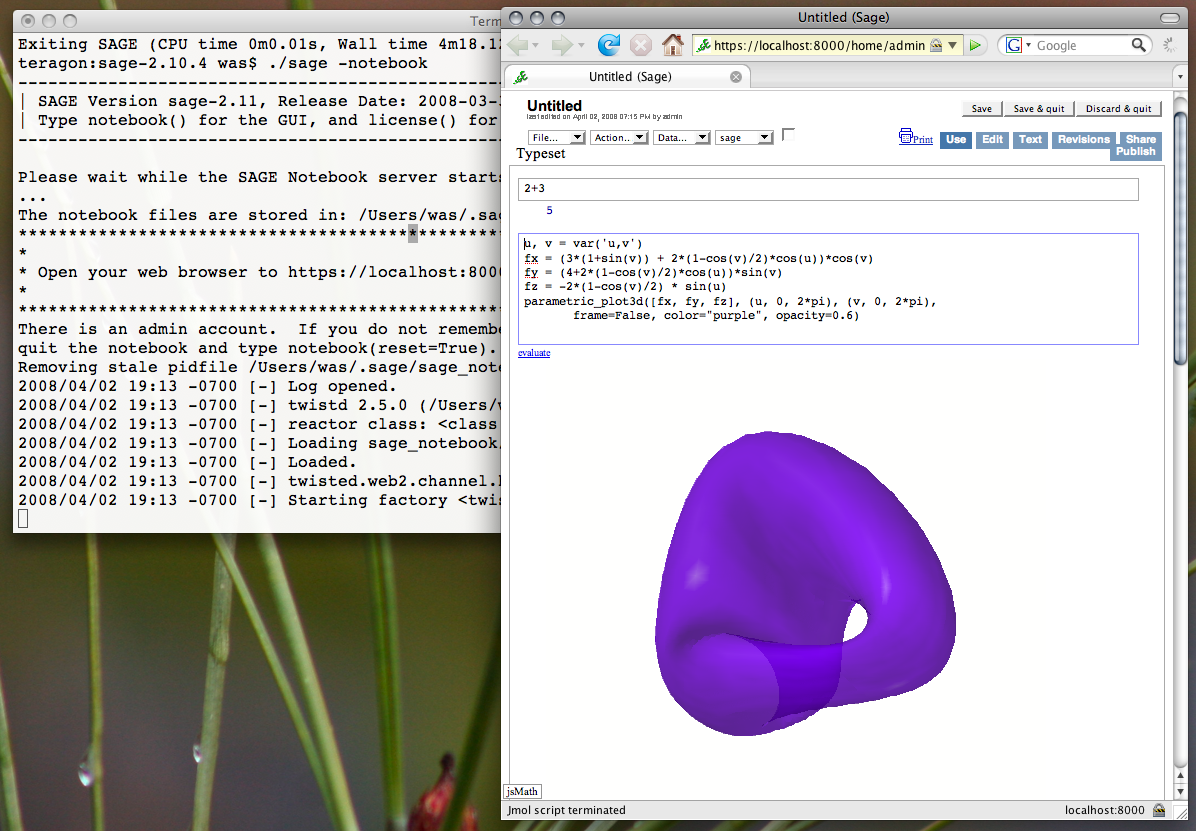Open the Share tab
The image size is (1196, 831).
click(x=1140, y=139)
